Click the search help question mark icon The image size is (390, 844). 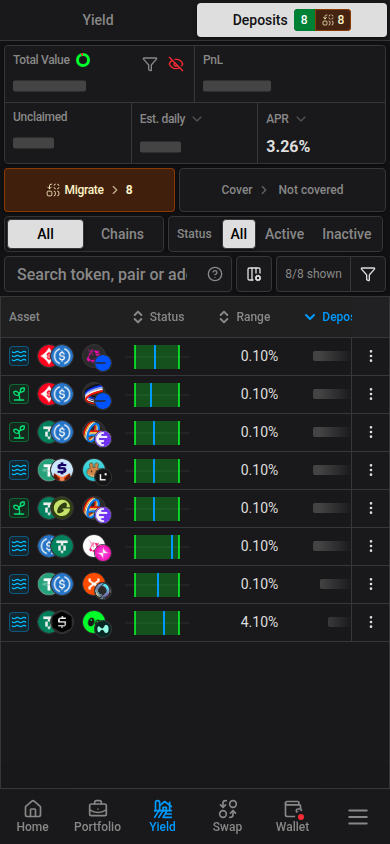click(x=215, y=274)
